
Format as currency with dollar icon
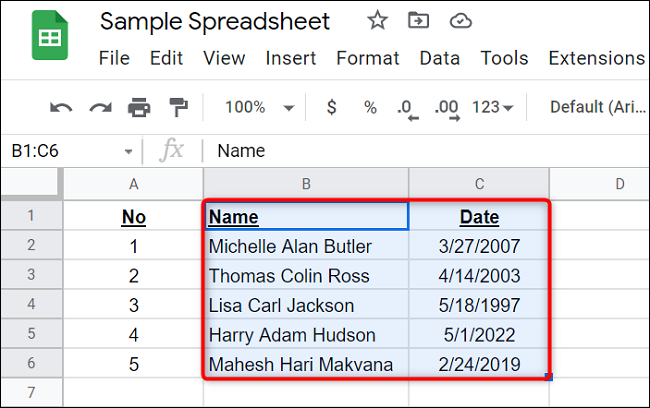click(x=332, y=107)
